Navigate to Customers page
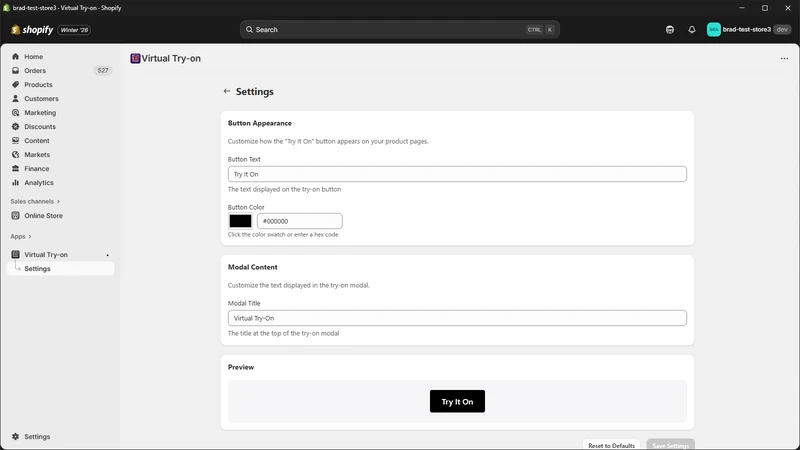 [x=61, y=98]
